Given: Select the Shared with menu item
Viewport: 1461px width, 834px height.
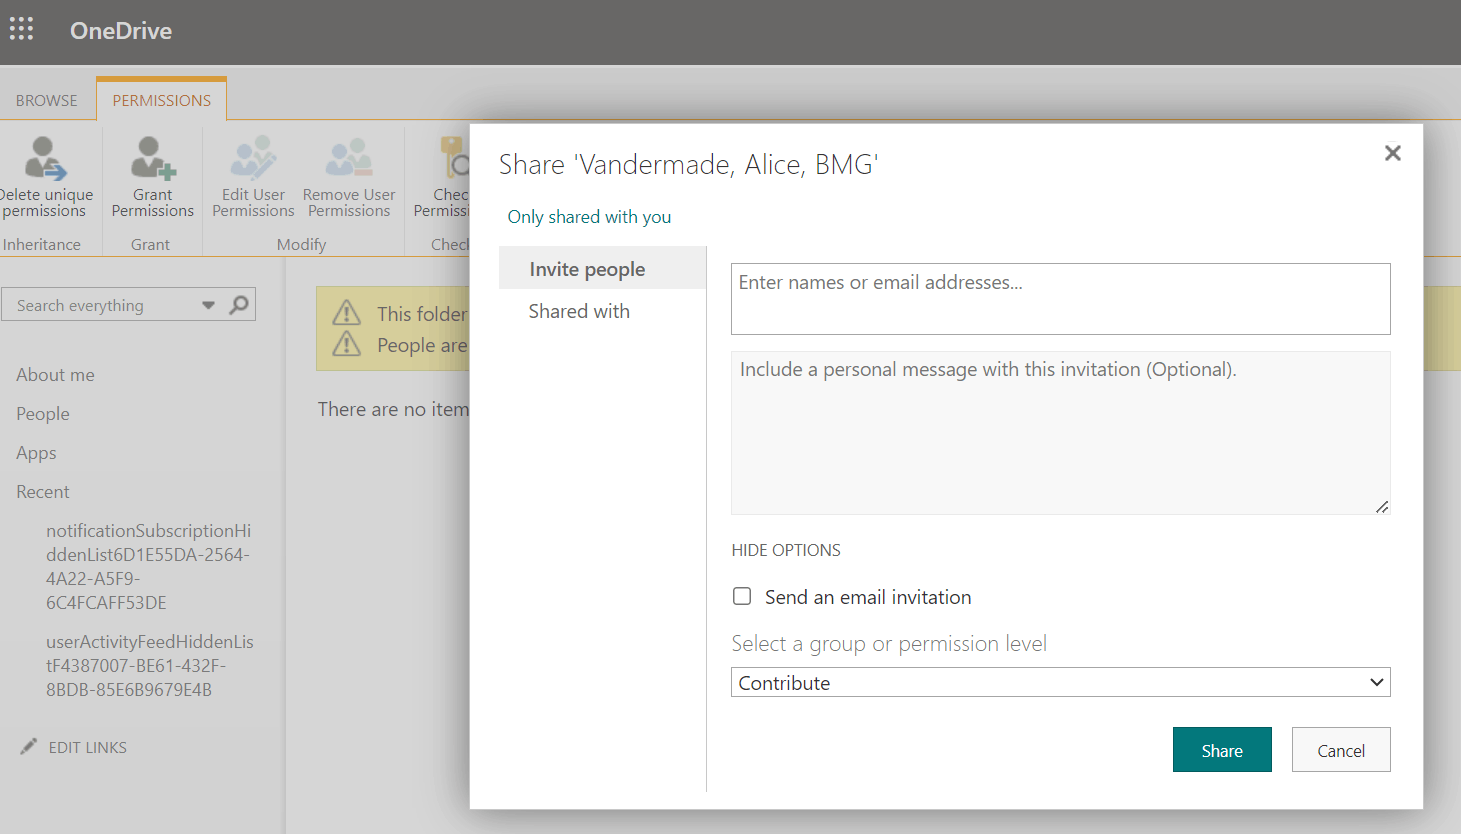Looking at the screenshot, I should click(579, 311).
